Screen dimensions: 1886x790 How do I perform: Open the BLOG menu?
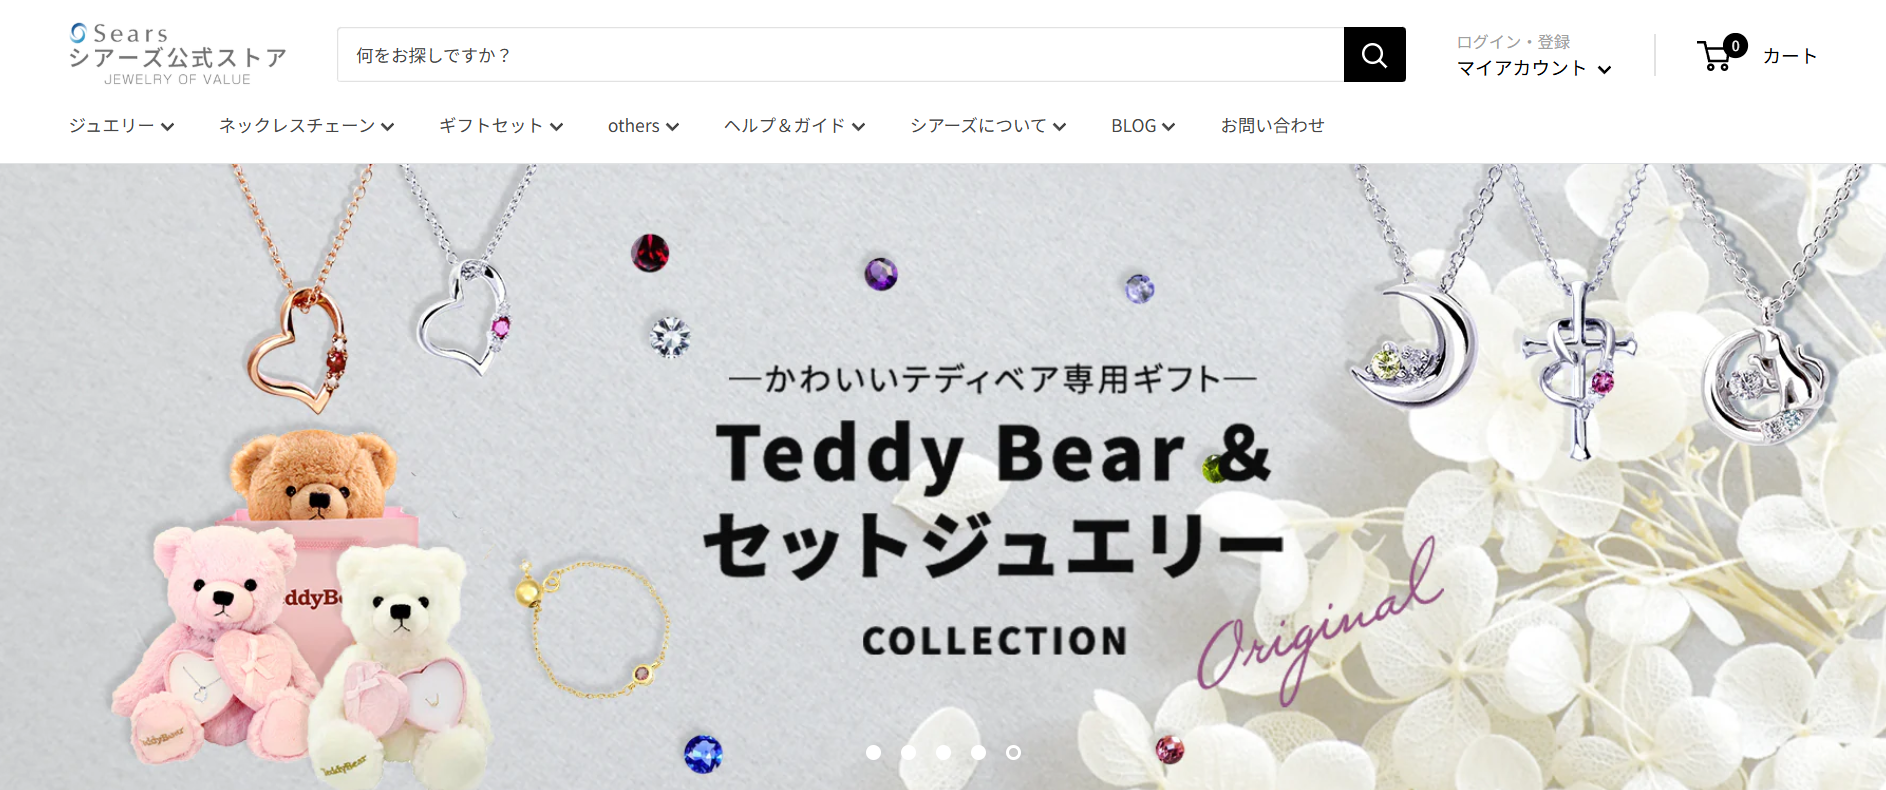[1143, 126]
